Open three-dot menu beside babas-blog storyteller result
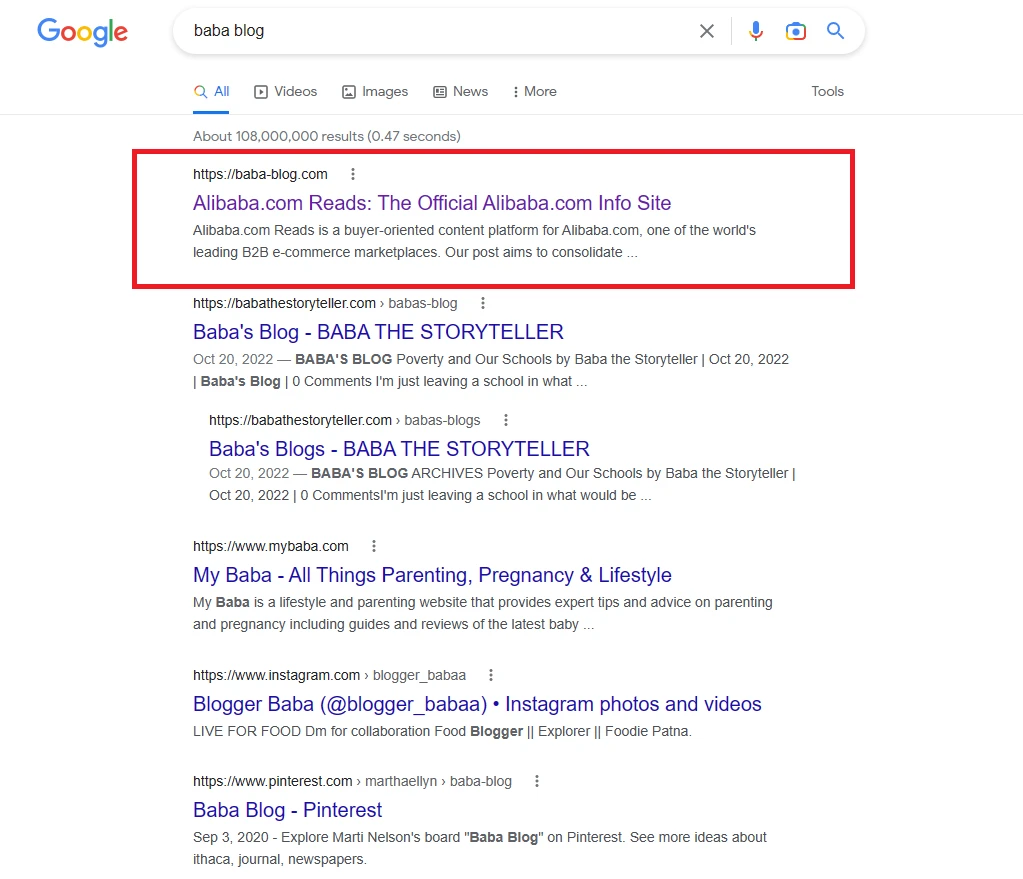Viewport: 1023px width, 879px height. [x=483, y=303]
